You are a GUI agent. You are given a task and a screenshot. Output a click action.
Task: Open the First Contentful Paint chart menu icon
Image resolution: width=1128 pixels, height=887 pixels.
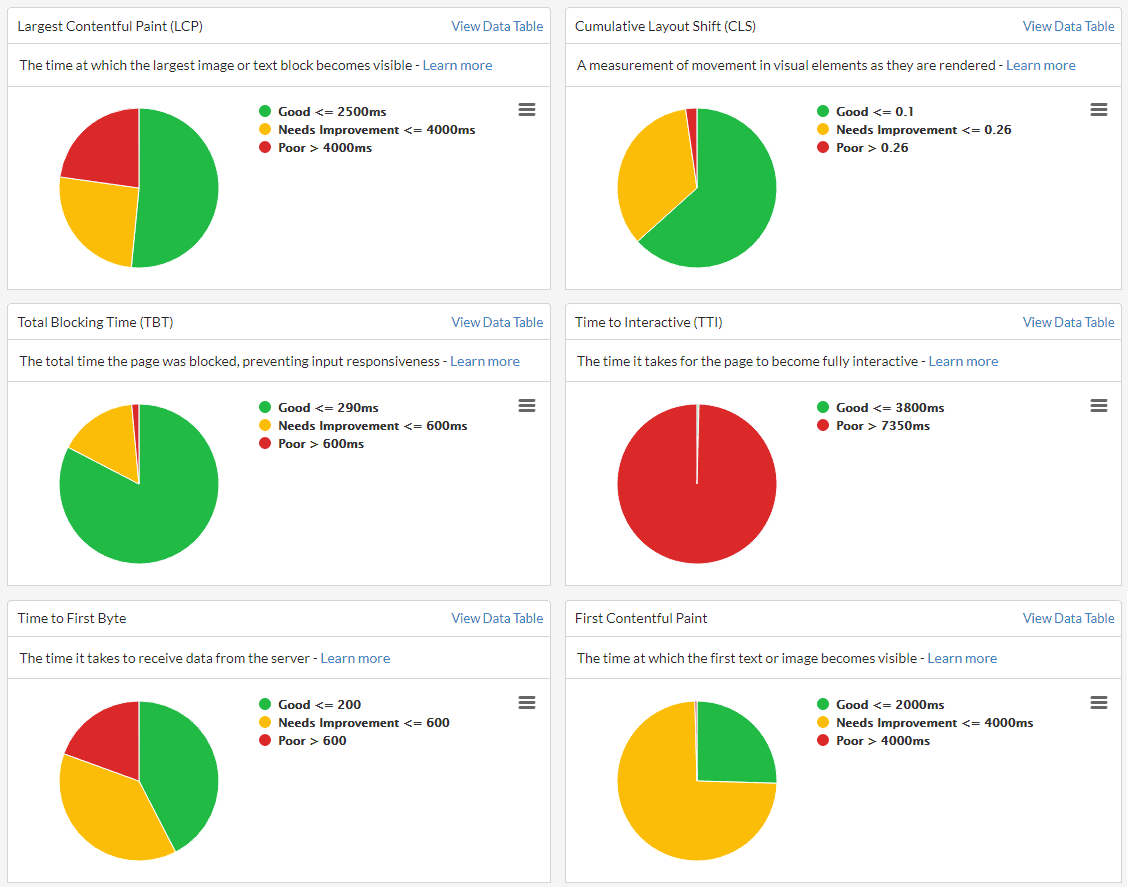(x=1098, y=703)
